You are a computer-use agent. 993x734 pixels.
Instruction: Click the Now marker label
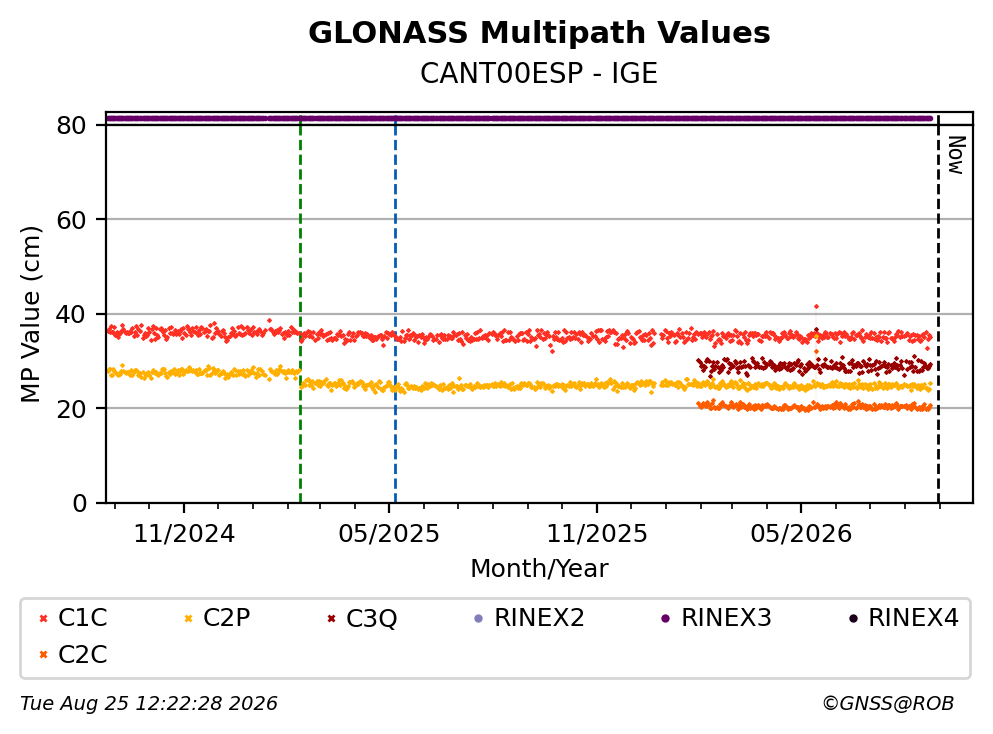[956, 155]
